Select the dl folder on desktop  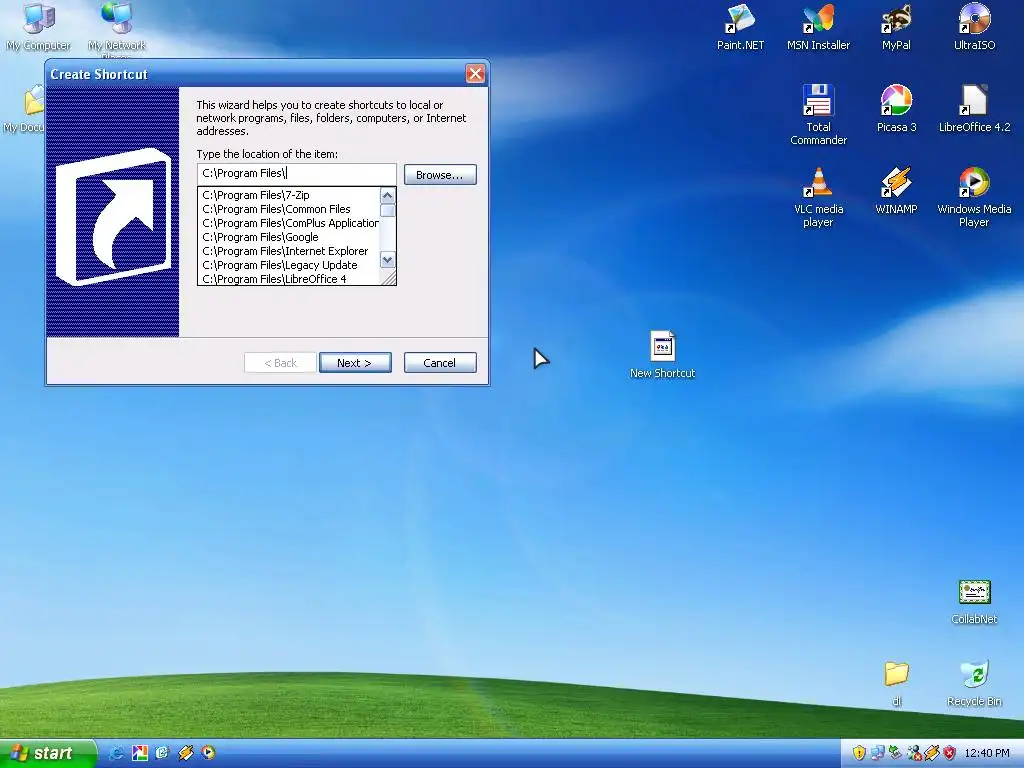pyautogui.click(x=897, y=683)
